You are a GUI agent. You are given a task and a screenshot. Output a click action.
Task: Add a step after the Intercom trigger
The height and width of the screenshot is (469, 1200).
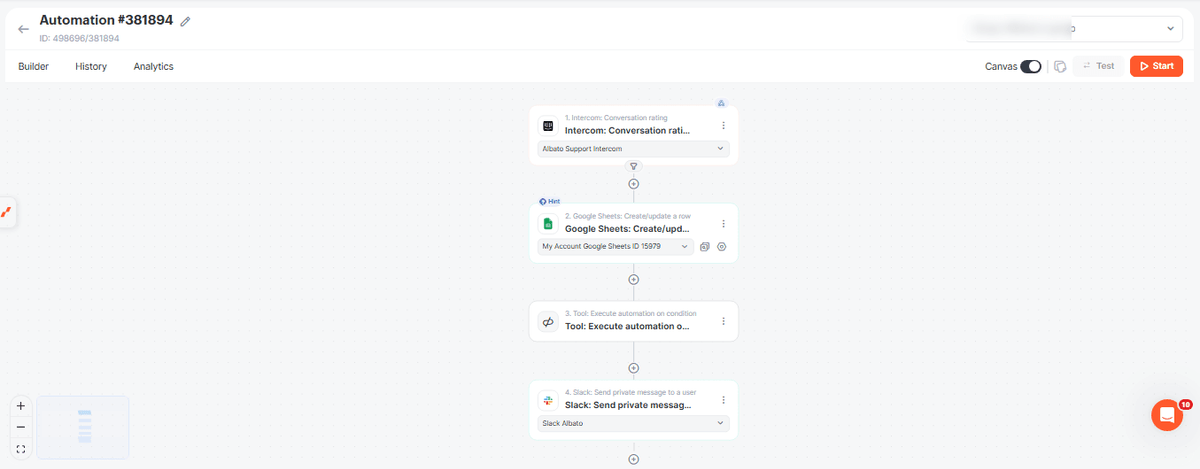pyautogui.click(x=633, y=184)
